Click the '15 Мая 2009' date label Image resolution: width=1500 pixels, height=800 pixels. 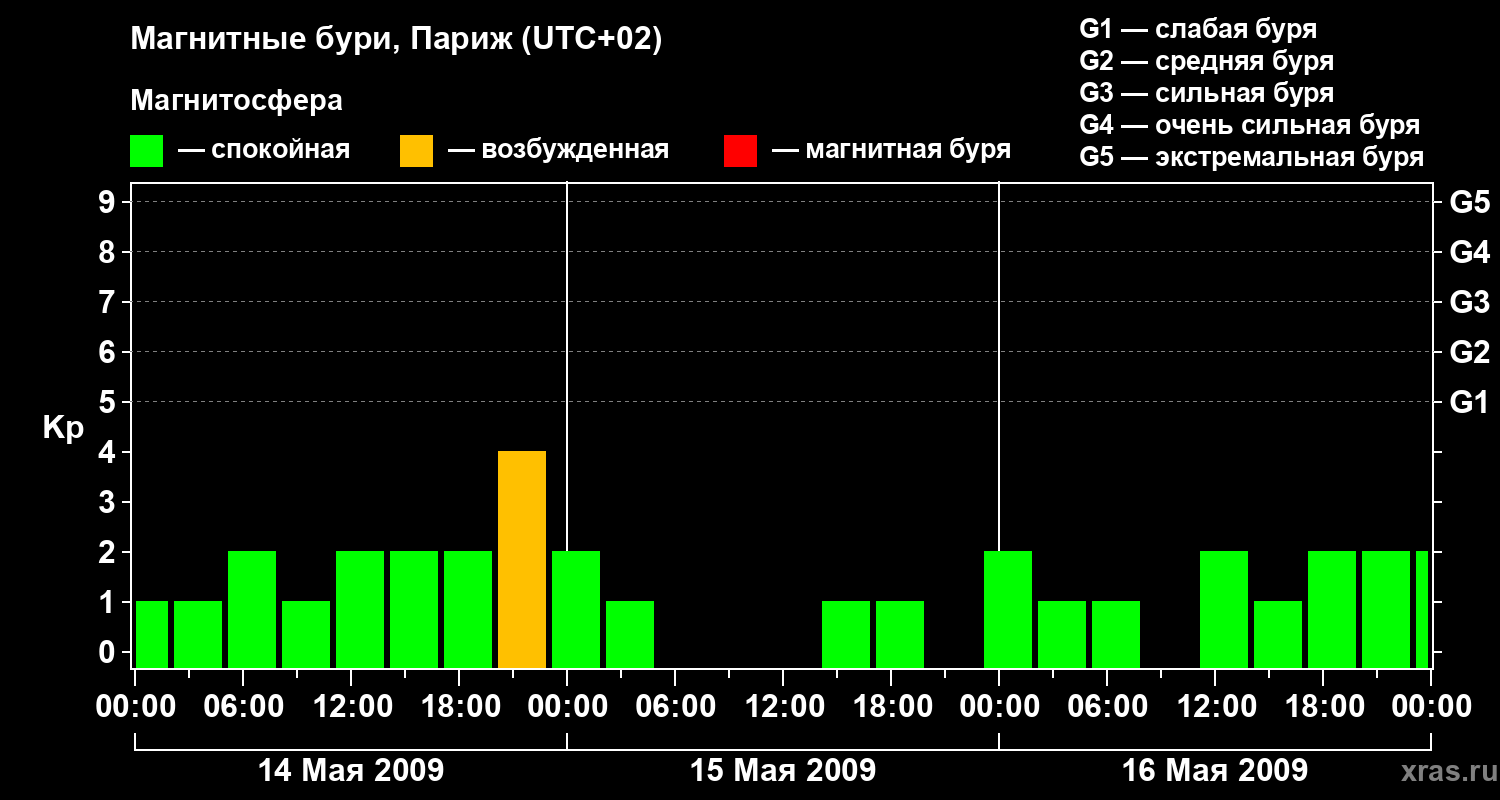pyautogui.click(x=783, y=770)
